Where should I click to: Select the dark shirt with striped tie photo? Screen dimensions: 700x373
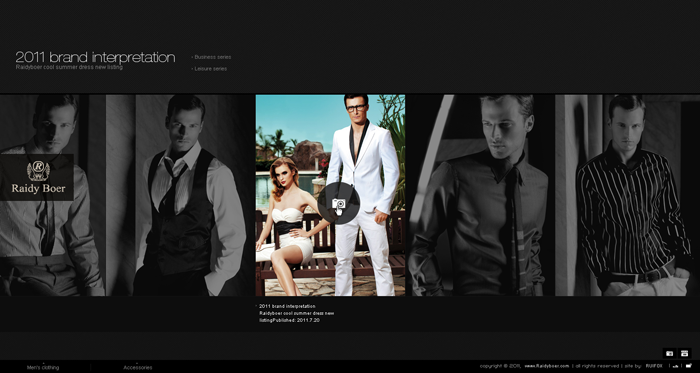(480, 195)
